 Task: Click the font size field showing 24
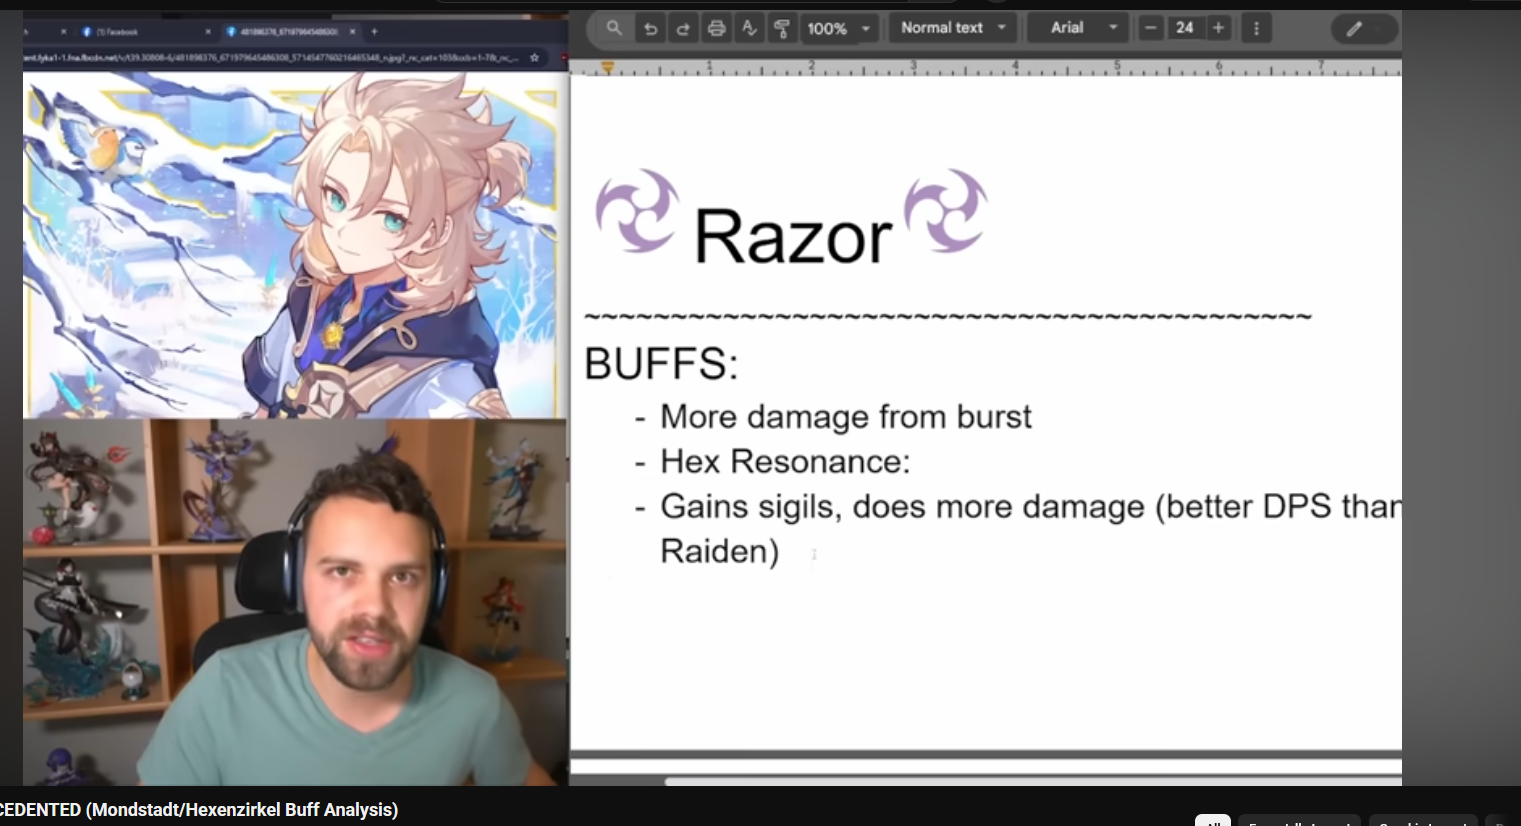pos(1185,28)
